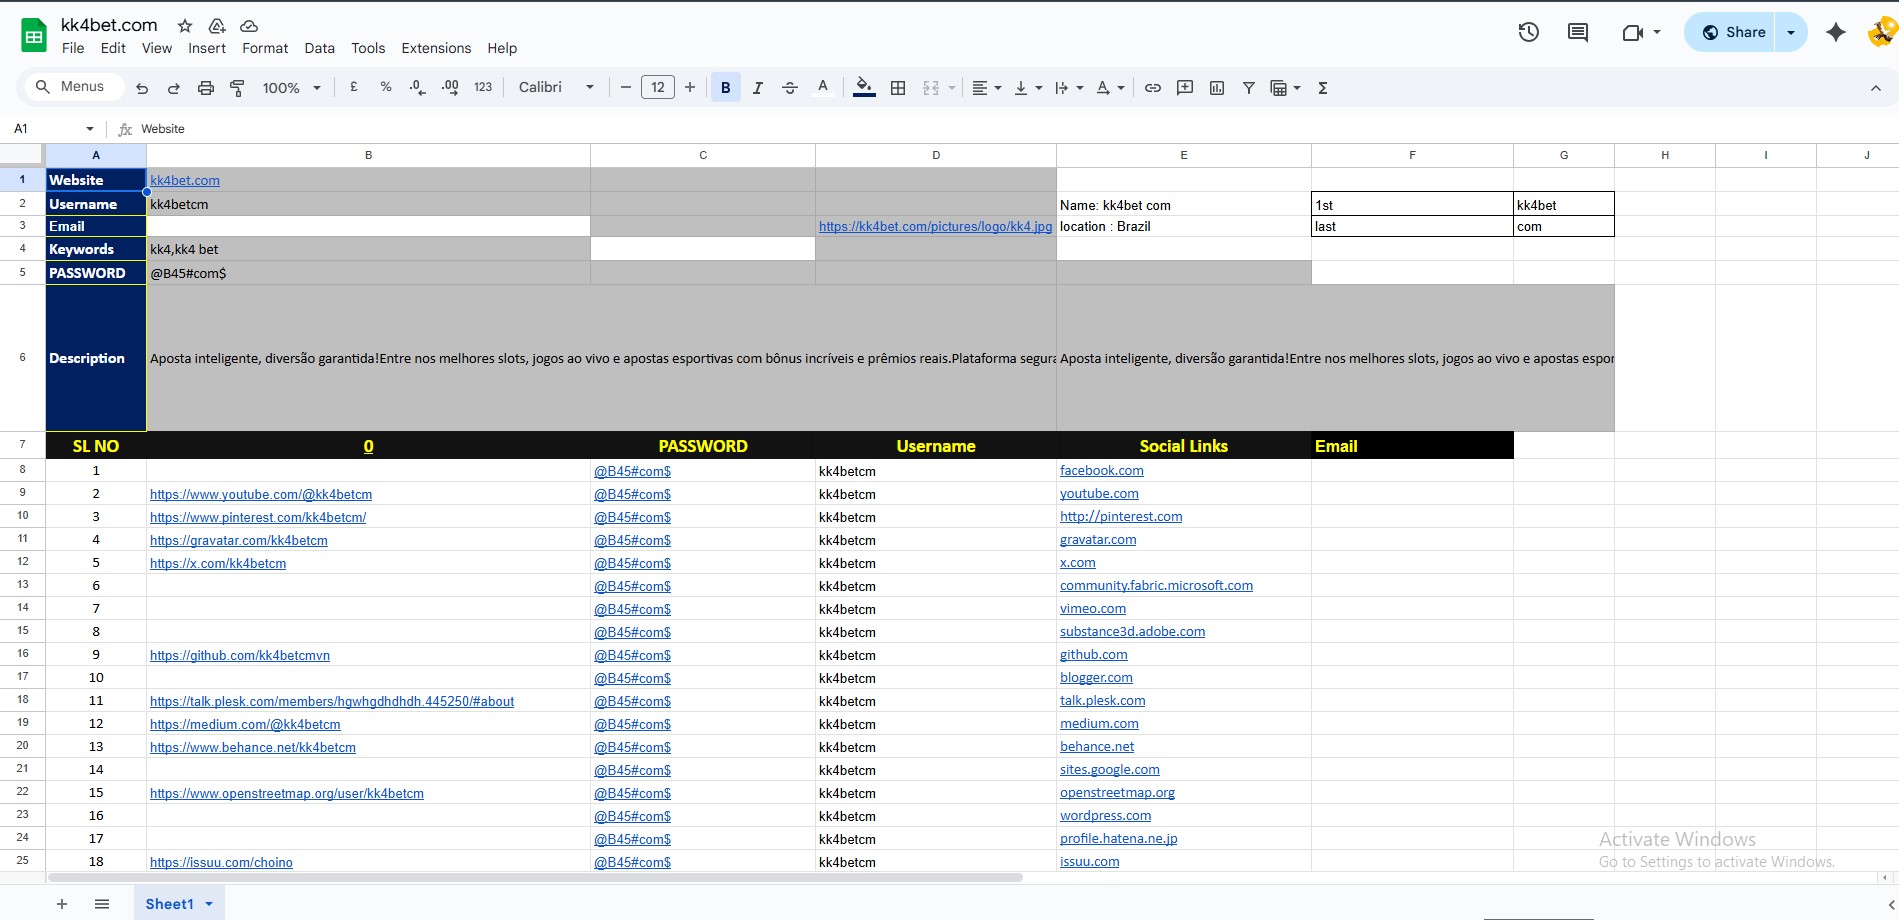
Task: Open the Functions sigma icon
Action: pyautogui.click(x=1322, y=88)
